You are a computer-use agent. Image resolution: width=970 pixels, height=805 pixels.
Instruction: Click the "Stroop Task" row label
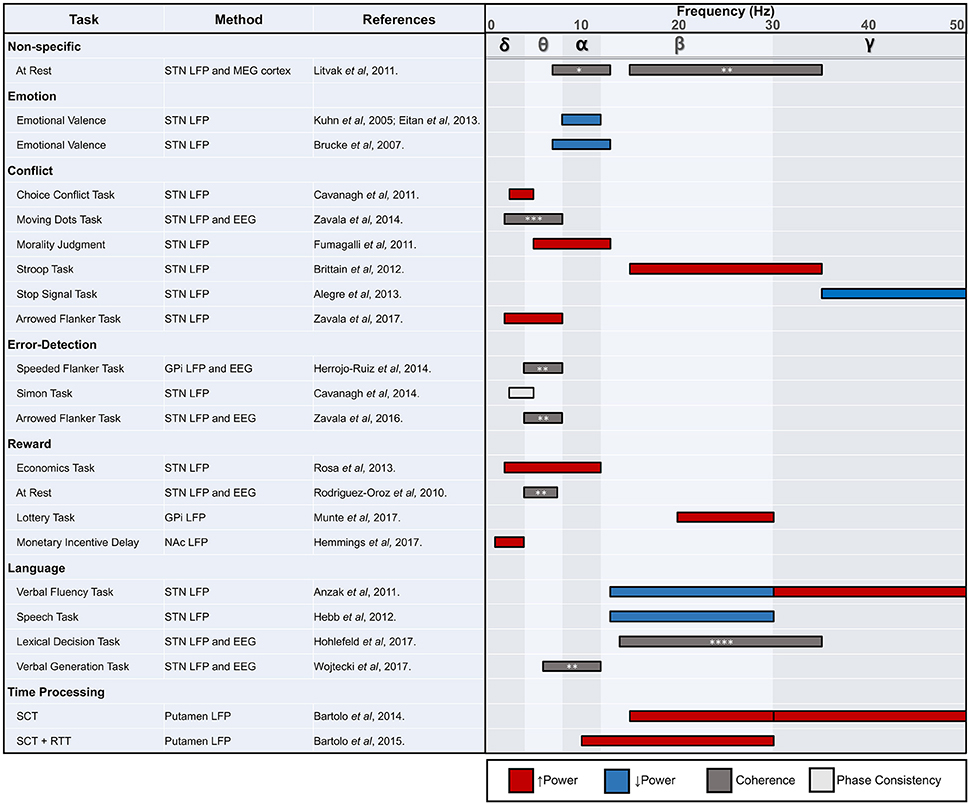(x=45, y=269)
